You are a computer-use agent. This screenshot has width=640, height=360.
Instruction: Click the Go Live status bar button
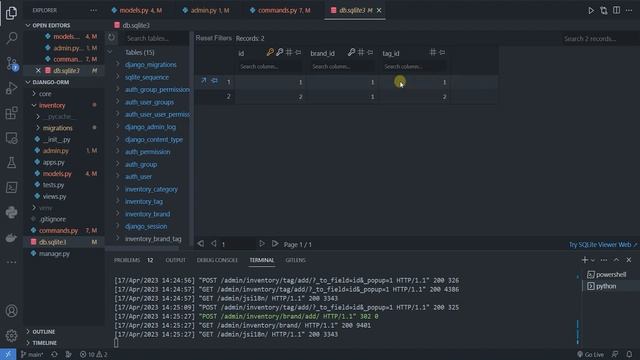[x=590, y=354]
